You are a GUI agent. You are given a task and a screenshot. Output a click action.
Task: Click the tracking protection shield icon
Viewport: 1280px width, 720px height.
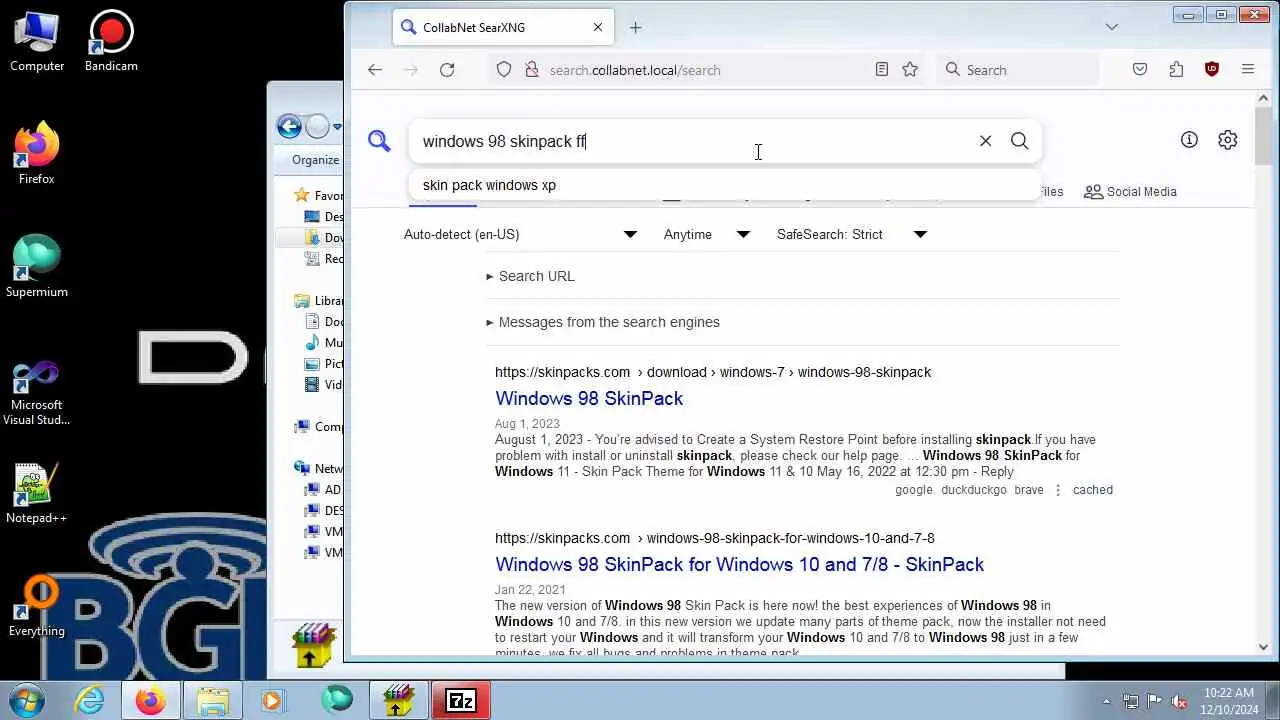tap(504, 70)
